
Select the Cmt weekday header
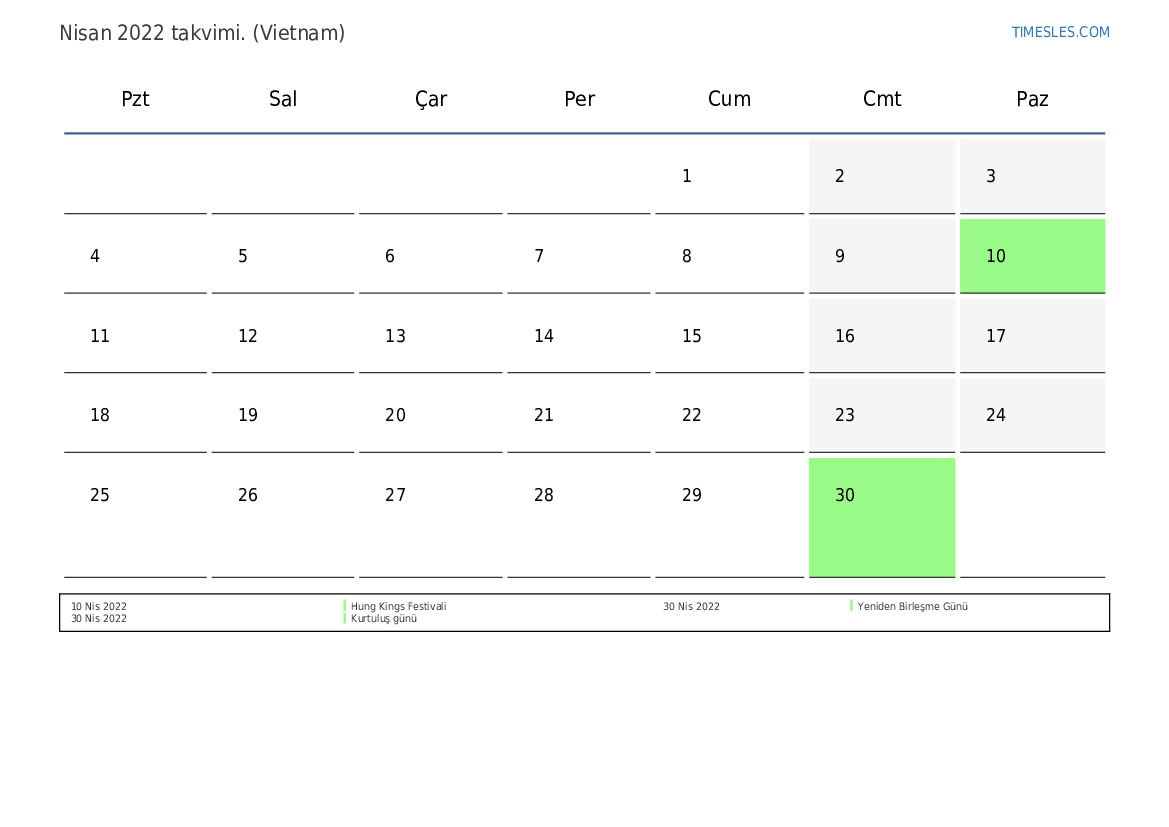(882, 99)
